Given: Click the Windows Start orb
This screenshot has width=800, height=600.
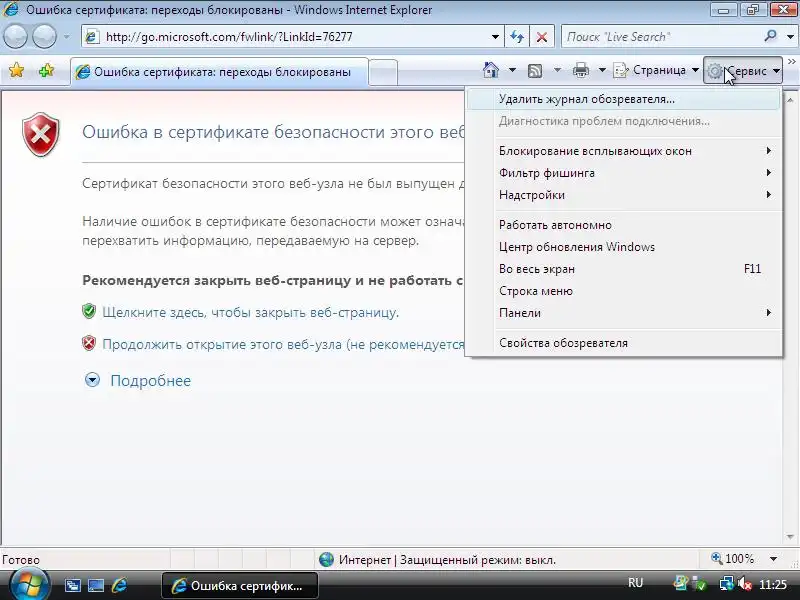Looking at the screenshot, I should [x=29, y=585].
